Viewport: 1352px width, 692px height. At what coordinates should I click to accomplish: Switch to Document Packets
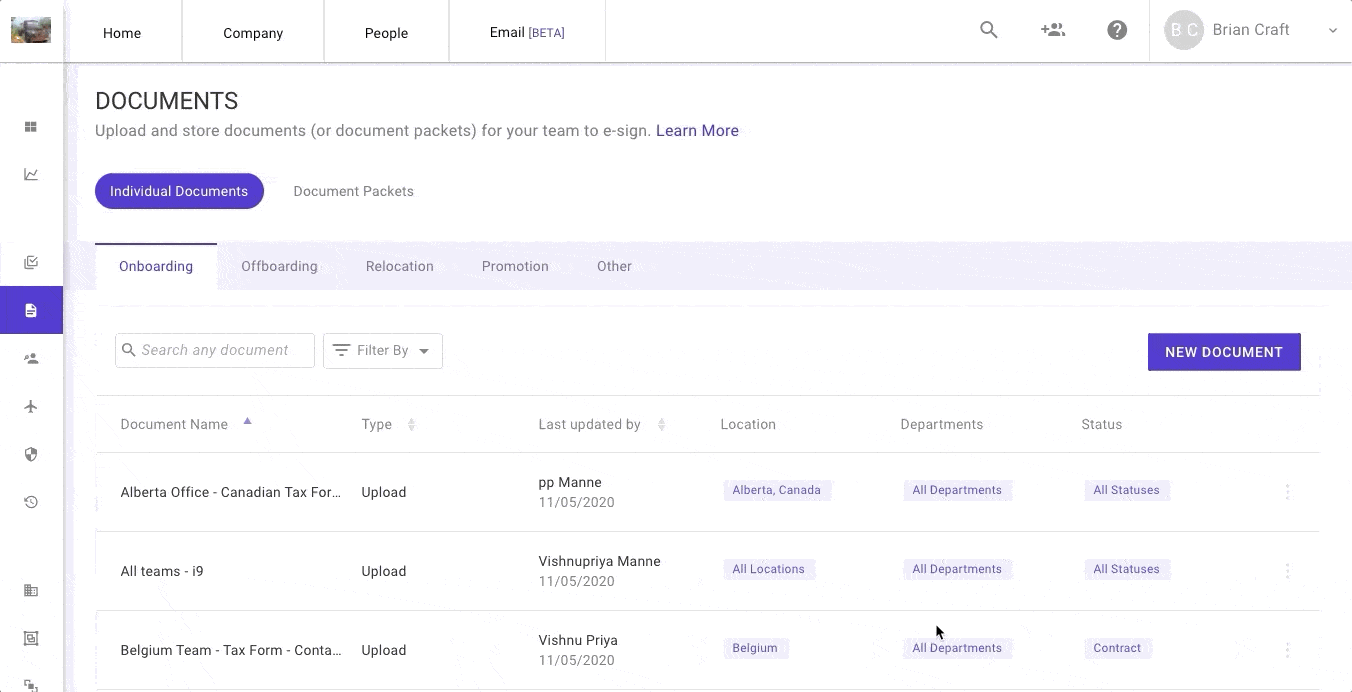(353, 191)
